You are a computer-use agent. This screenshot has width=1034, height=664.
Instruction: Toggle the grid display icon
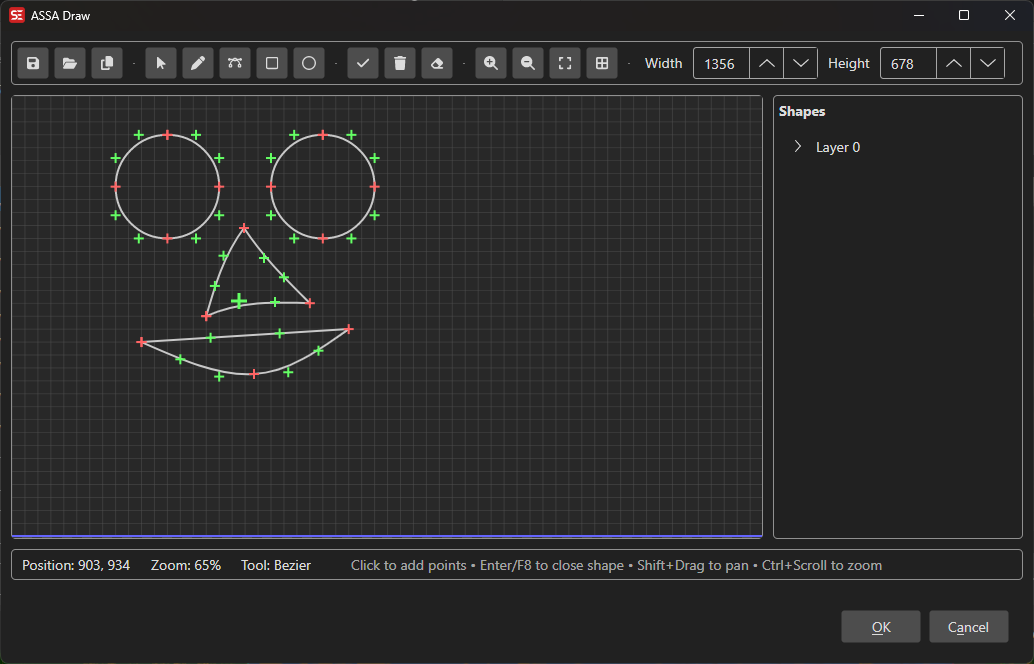pos(601,62)
